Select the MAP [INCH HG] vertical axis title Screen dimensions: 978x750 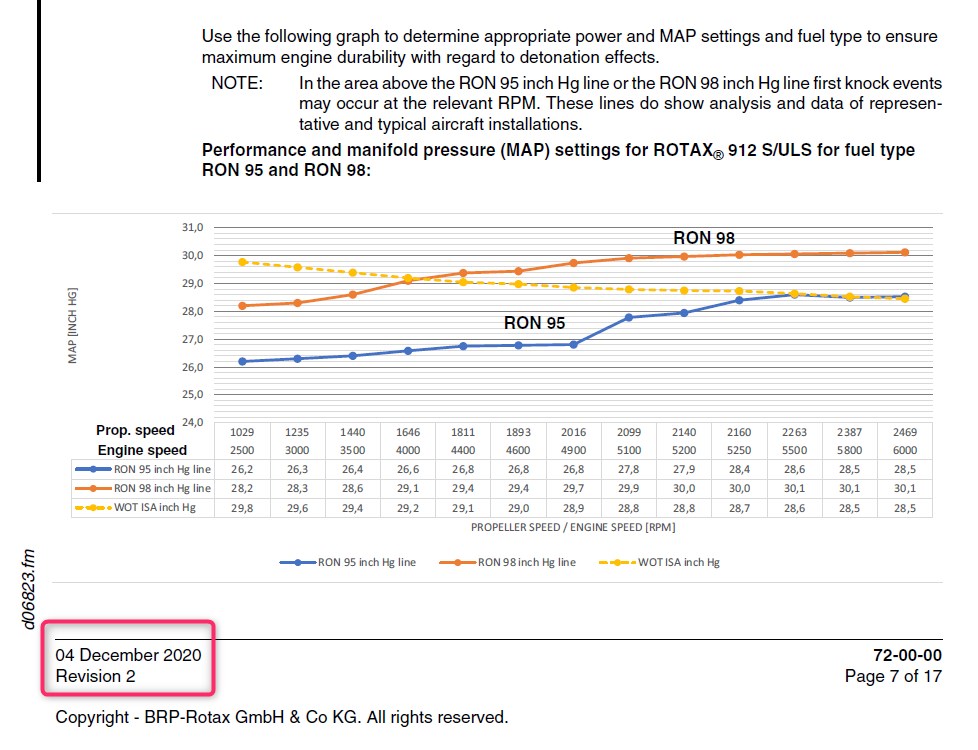(73, 326)
